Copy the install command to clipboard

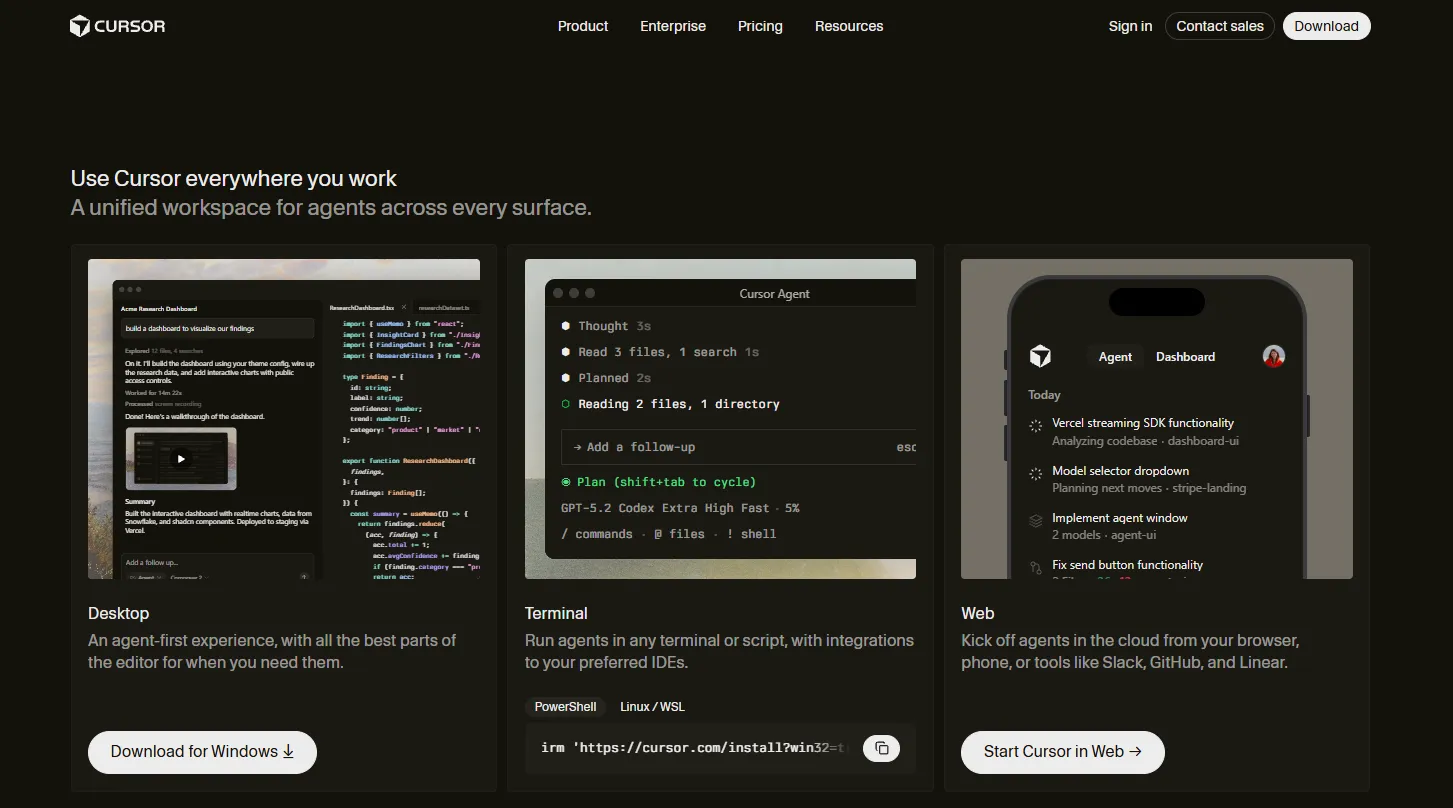coord(881,748)
